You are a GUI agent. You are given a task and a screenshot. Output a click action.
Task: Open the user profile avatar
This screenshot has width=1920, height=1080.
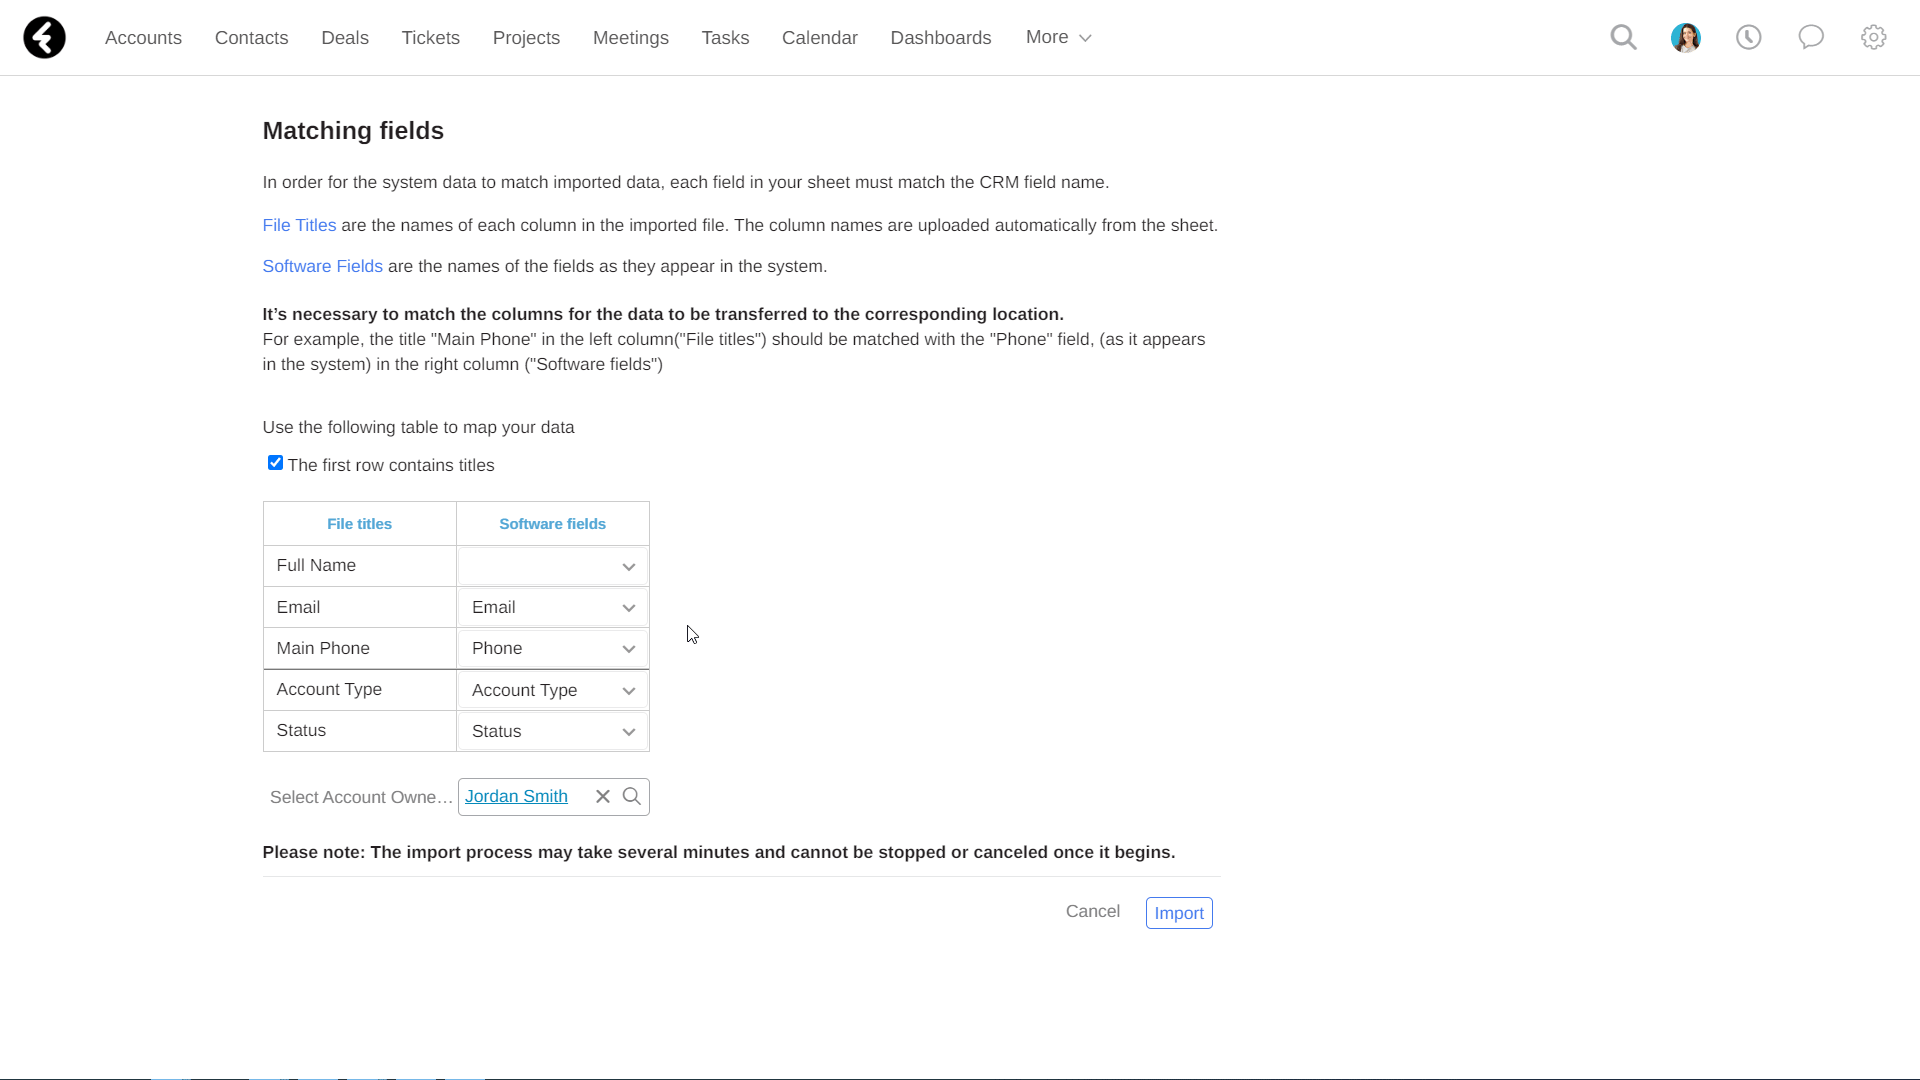1686,38
